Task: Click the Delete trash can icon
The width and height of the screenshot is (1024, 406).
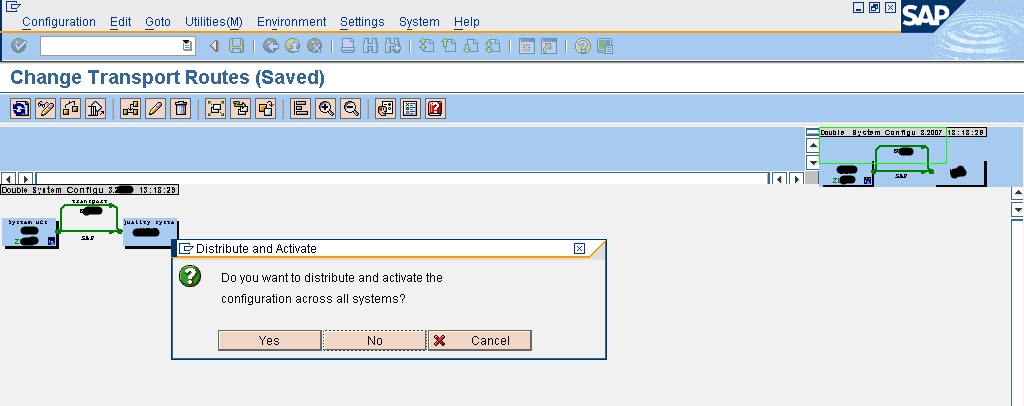Action: point(180,108)
